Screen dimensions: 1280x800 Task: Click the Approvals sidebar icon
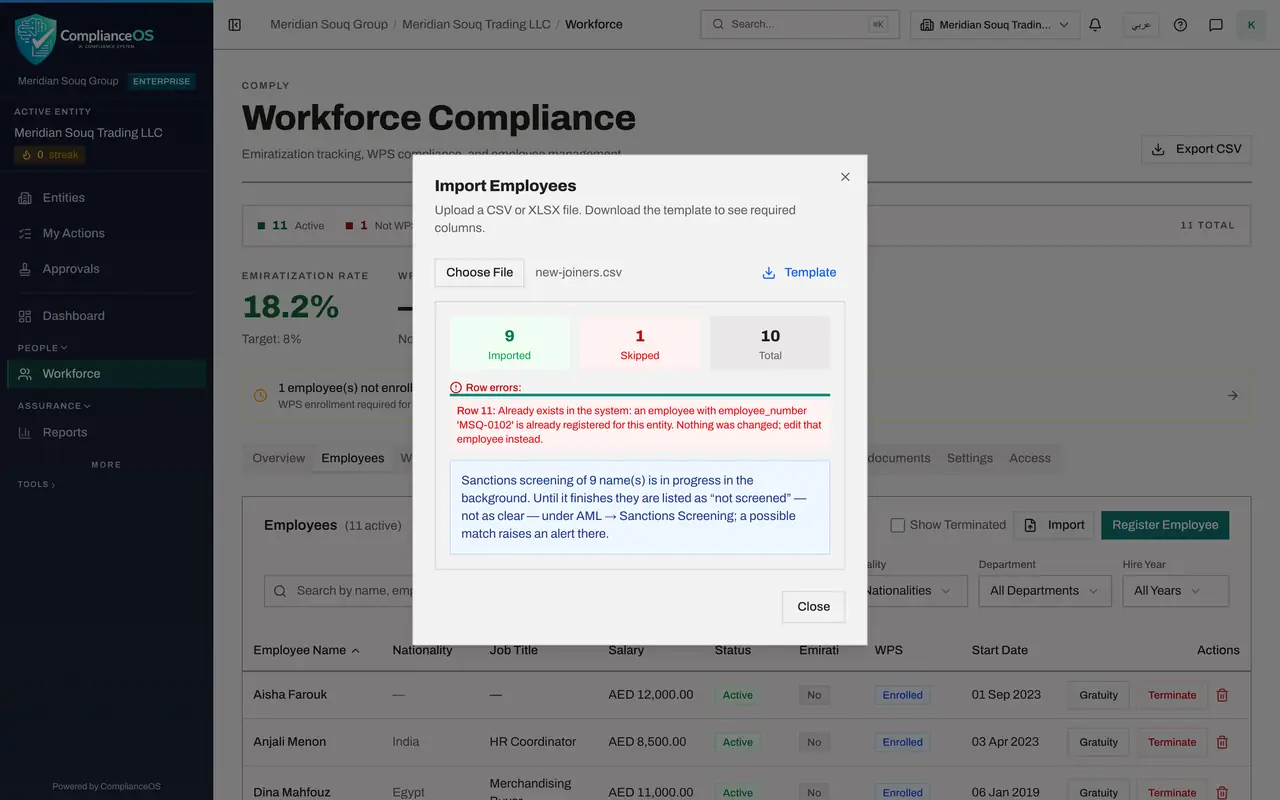pos(25,269)
